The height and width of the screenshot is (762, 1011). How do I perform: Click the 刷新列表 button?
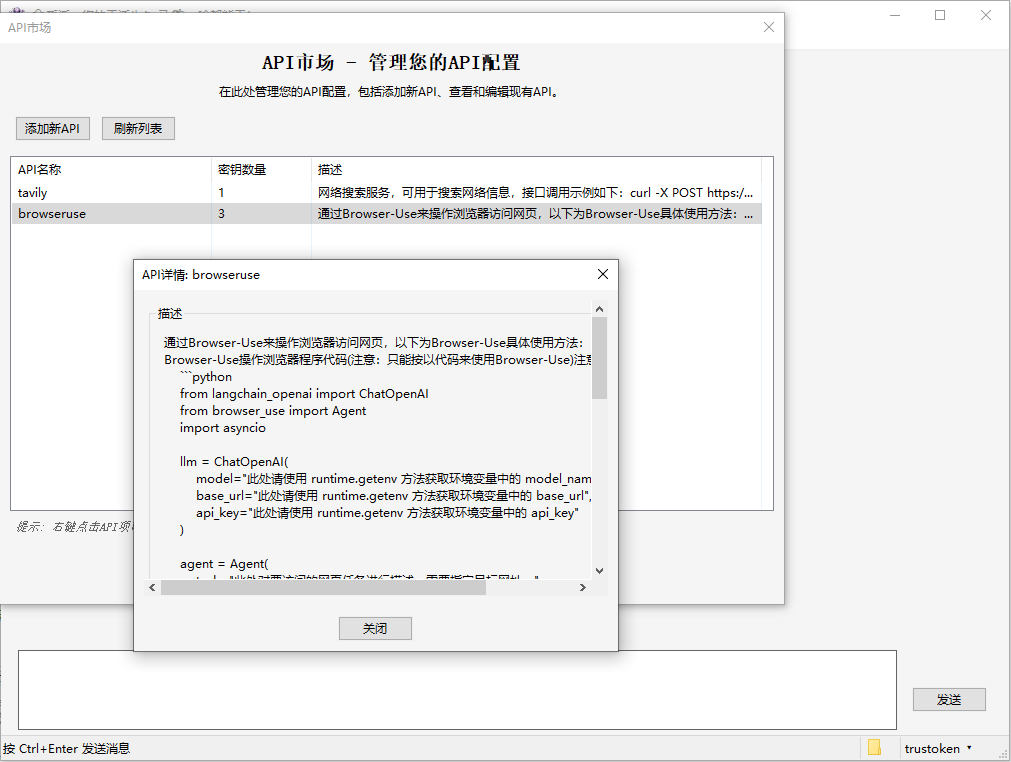pos(138,128)
